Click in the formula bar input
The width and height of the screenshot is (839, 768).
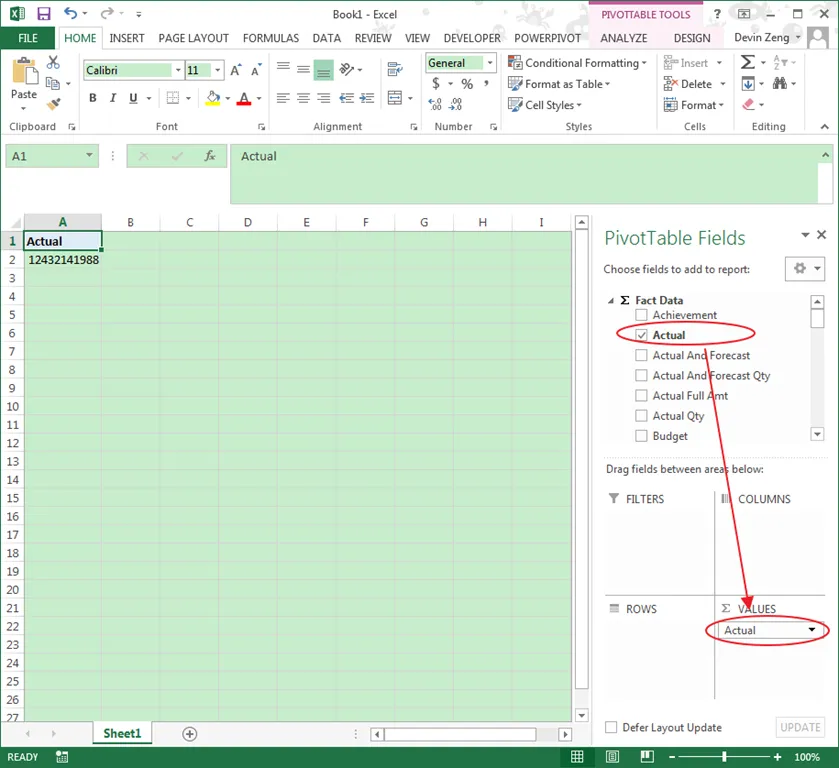pyautogui.click(x=524, y=174)
